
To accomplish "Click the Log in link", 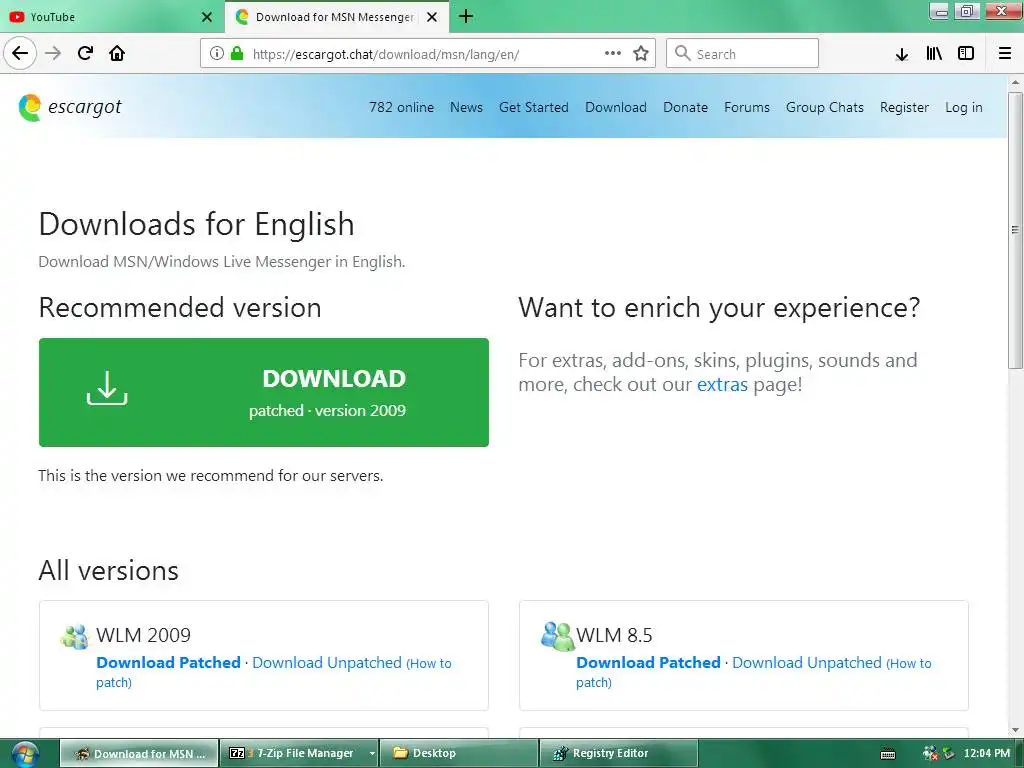I will 963,107.
